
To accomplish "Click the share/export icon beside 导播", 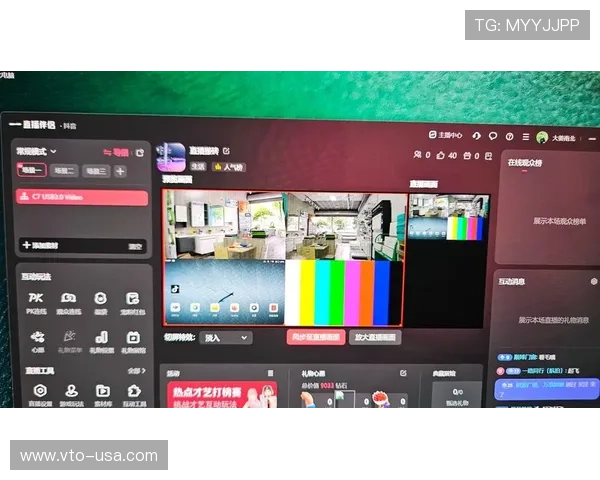I will click(x=140, y=153).
